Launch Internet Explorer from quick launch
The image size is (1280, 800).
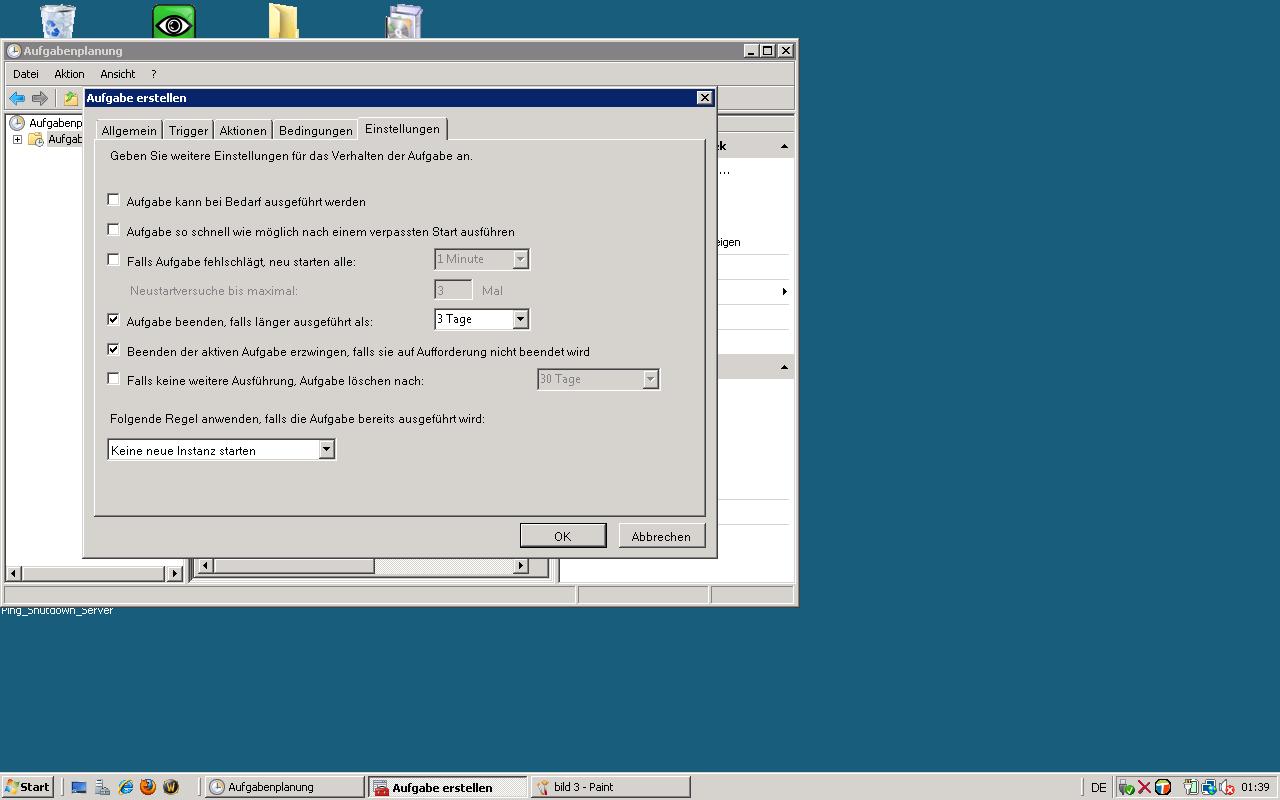pos(126,787)
